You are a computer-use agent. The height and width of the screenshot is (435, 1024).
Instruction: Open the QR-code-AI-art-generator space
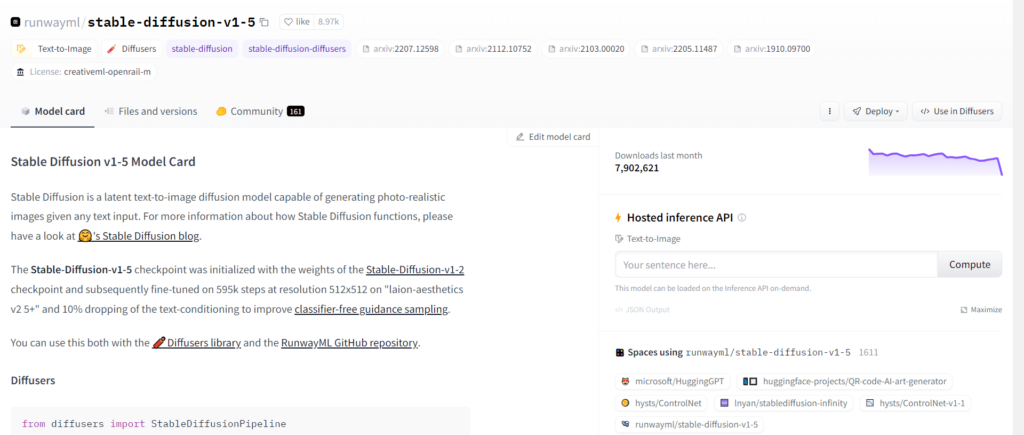click(844, 381)
